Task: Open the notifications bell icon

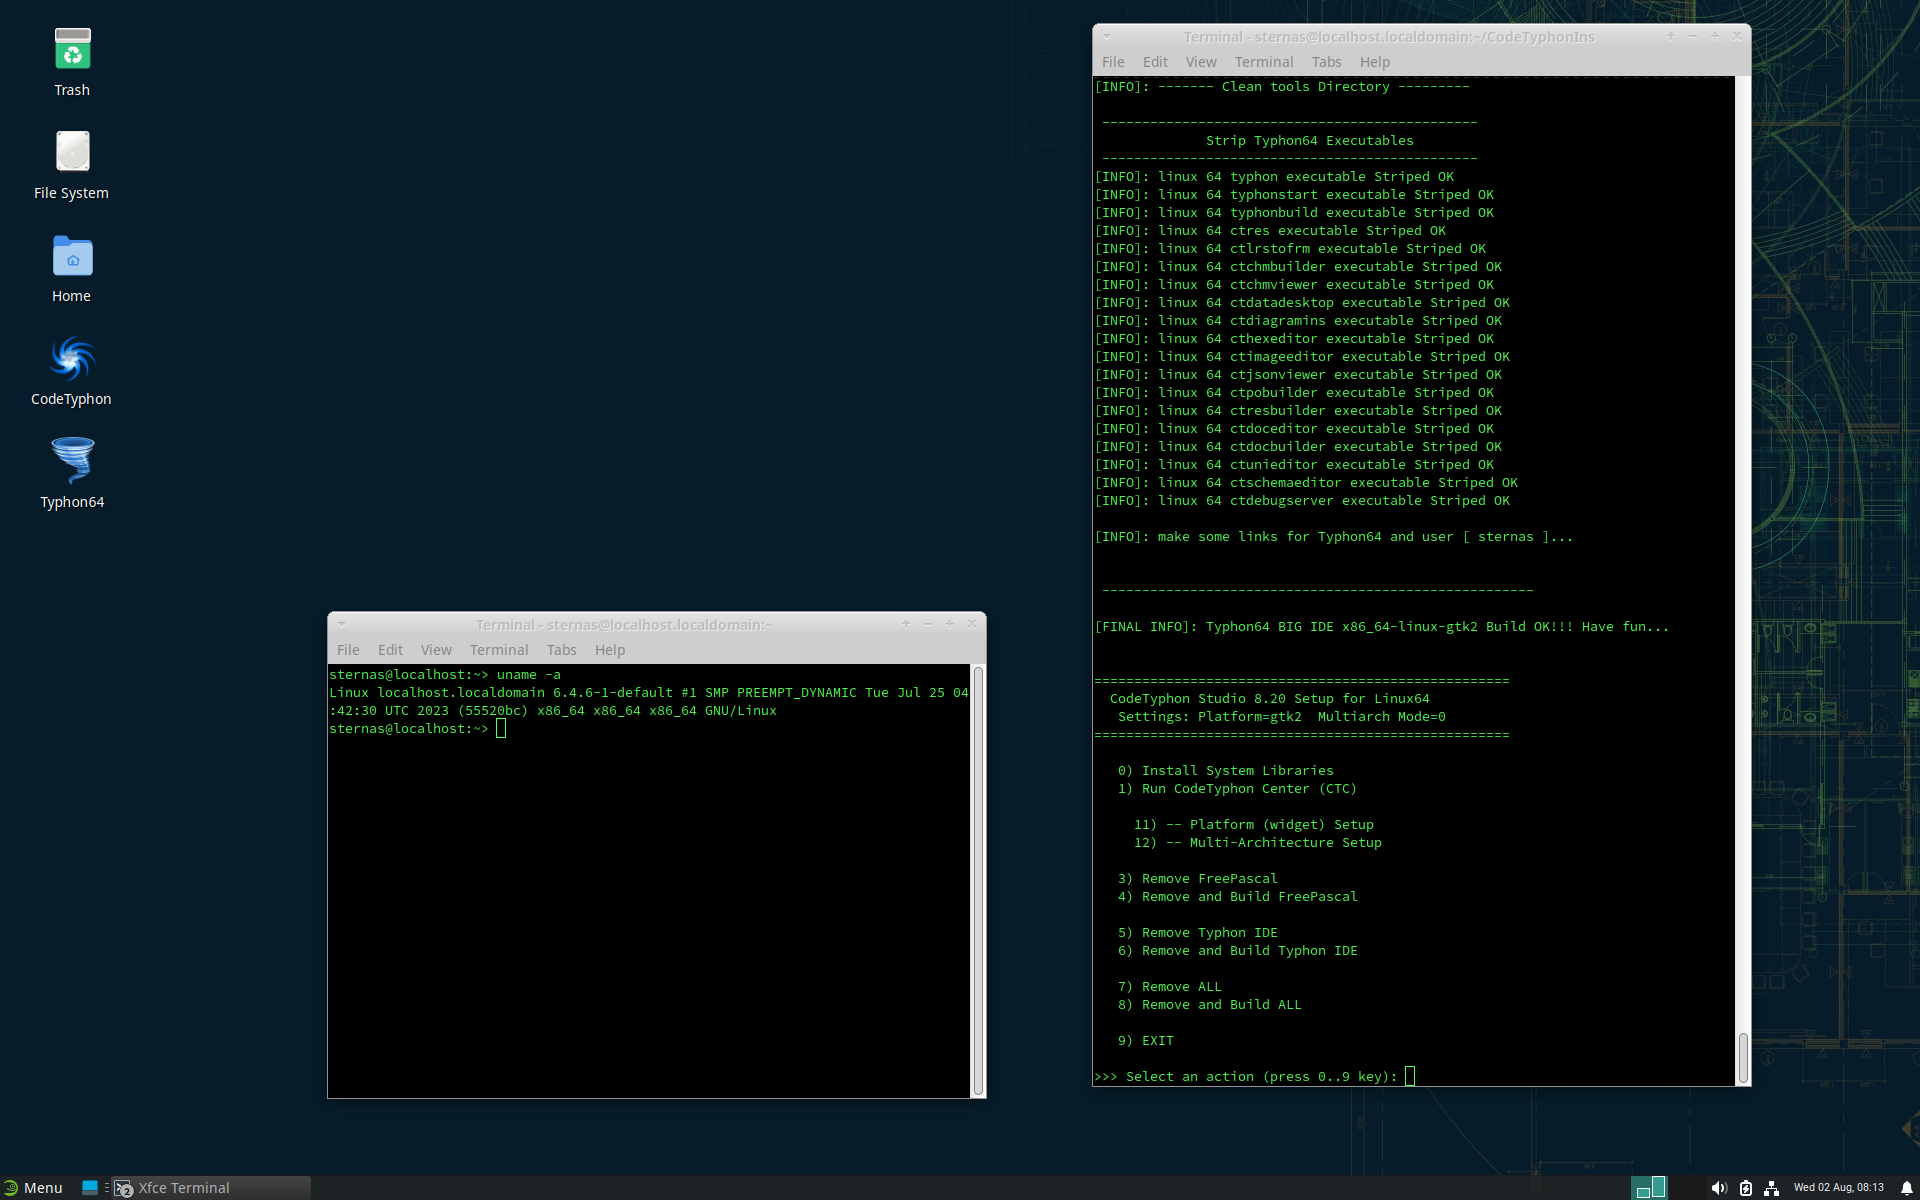Action: (1906, 1188)
